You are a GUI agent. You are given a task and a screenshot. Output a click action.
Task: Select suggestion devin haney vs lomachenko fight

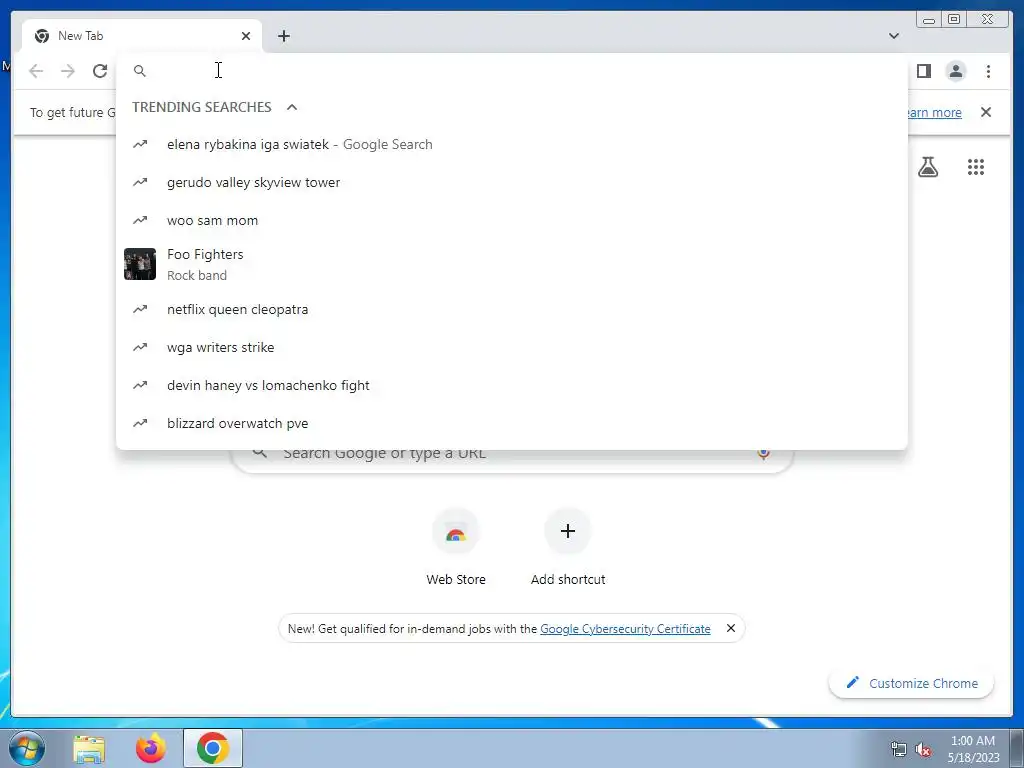(x=512, y=385)
